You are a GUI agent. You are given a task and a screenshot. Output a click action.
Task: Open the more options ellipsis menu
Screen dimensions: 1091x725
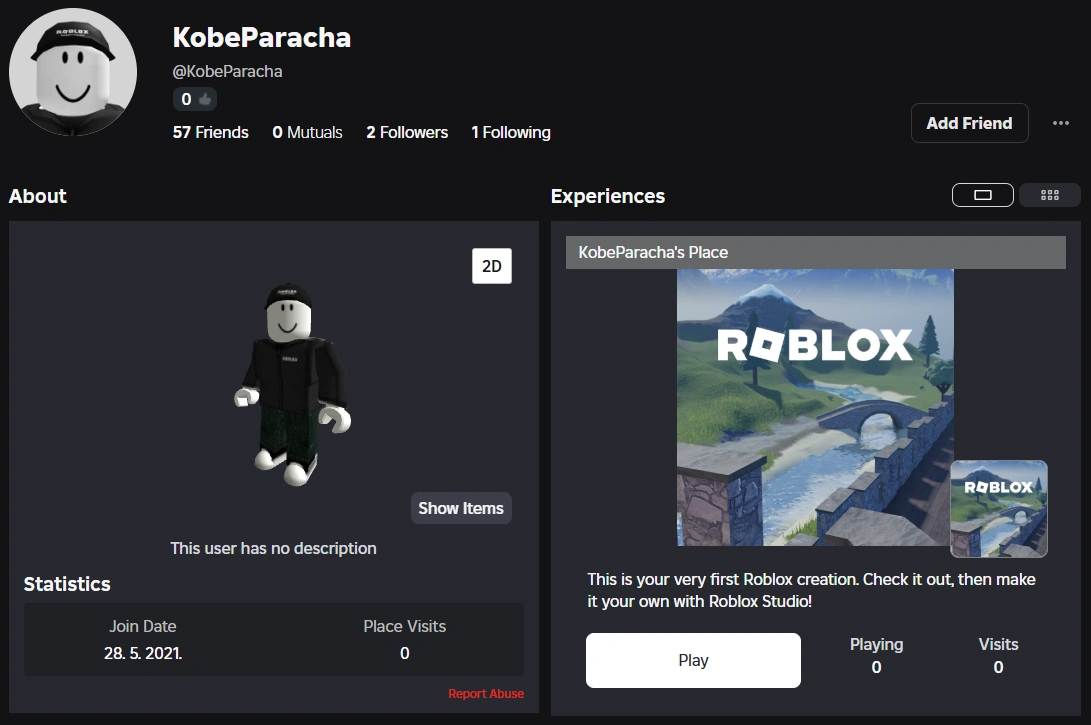pyautogui.click(x=1061, y=123)
